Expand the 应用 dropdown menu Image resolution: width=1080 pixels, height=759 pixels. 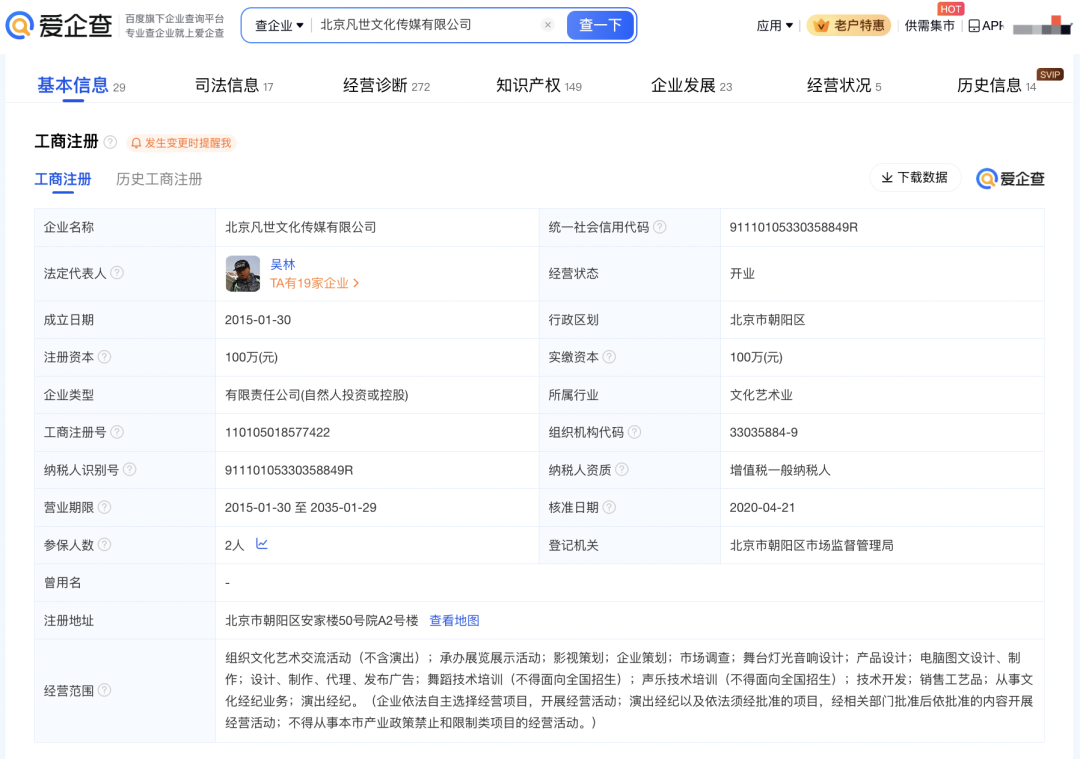point(774,26)
